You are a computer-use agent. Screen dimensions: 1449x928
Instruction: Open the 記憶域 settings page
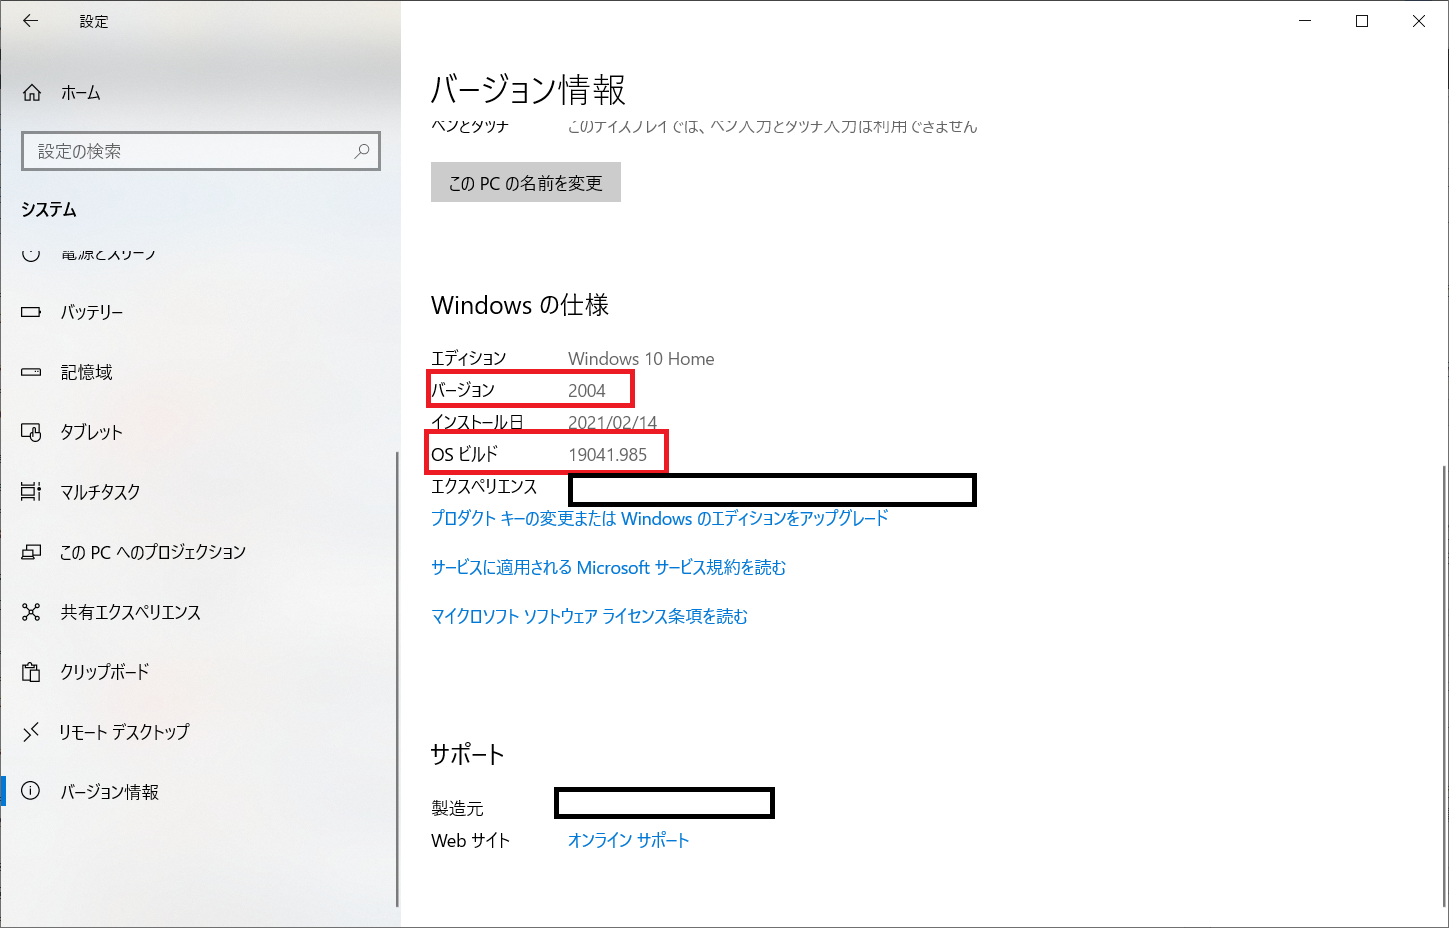pyautogui.click(x=200, y=372)
